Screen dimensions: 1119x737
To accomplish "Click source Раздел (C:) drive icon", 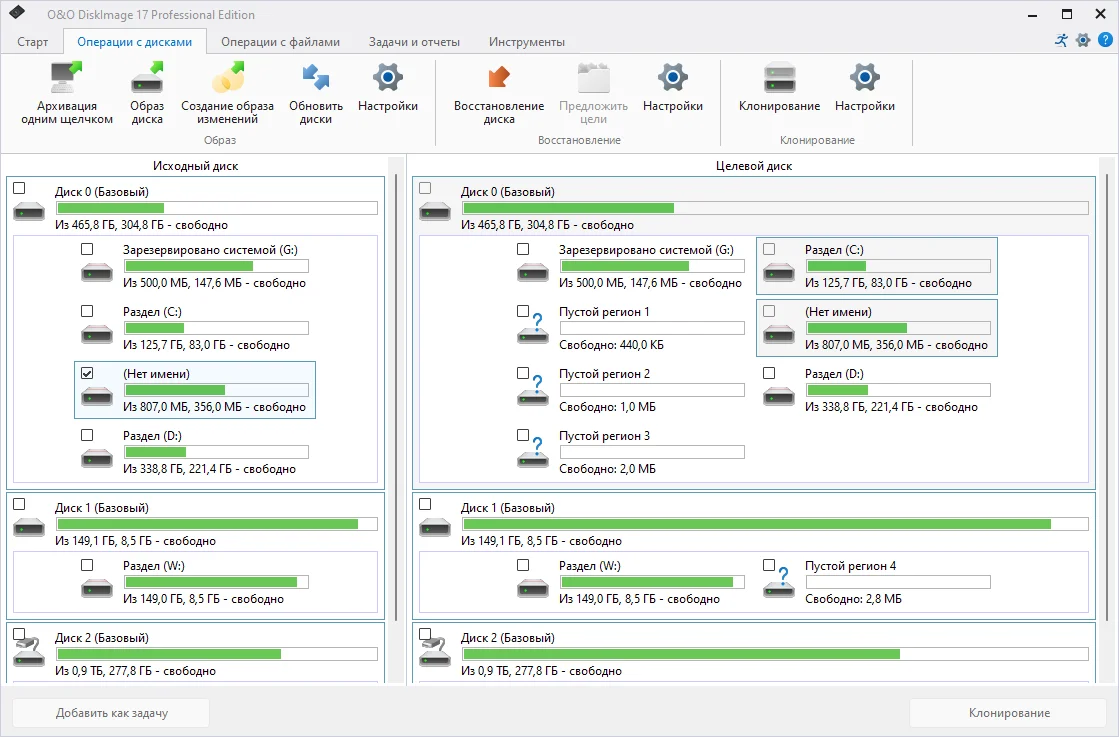I will tap(97, 335).
